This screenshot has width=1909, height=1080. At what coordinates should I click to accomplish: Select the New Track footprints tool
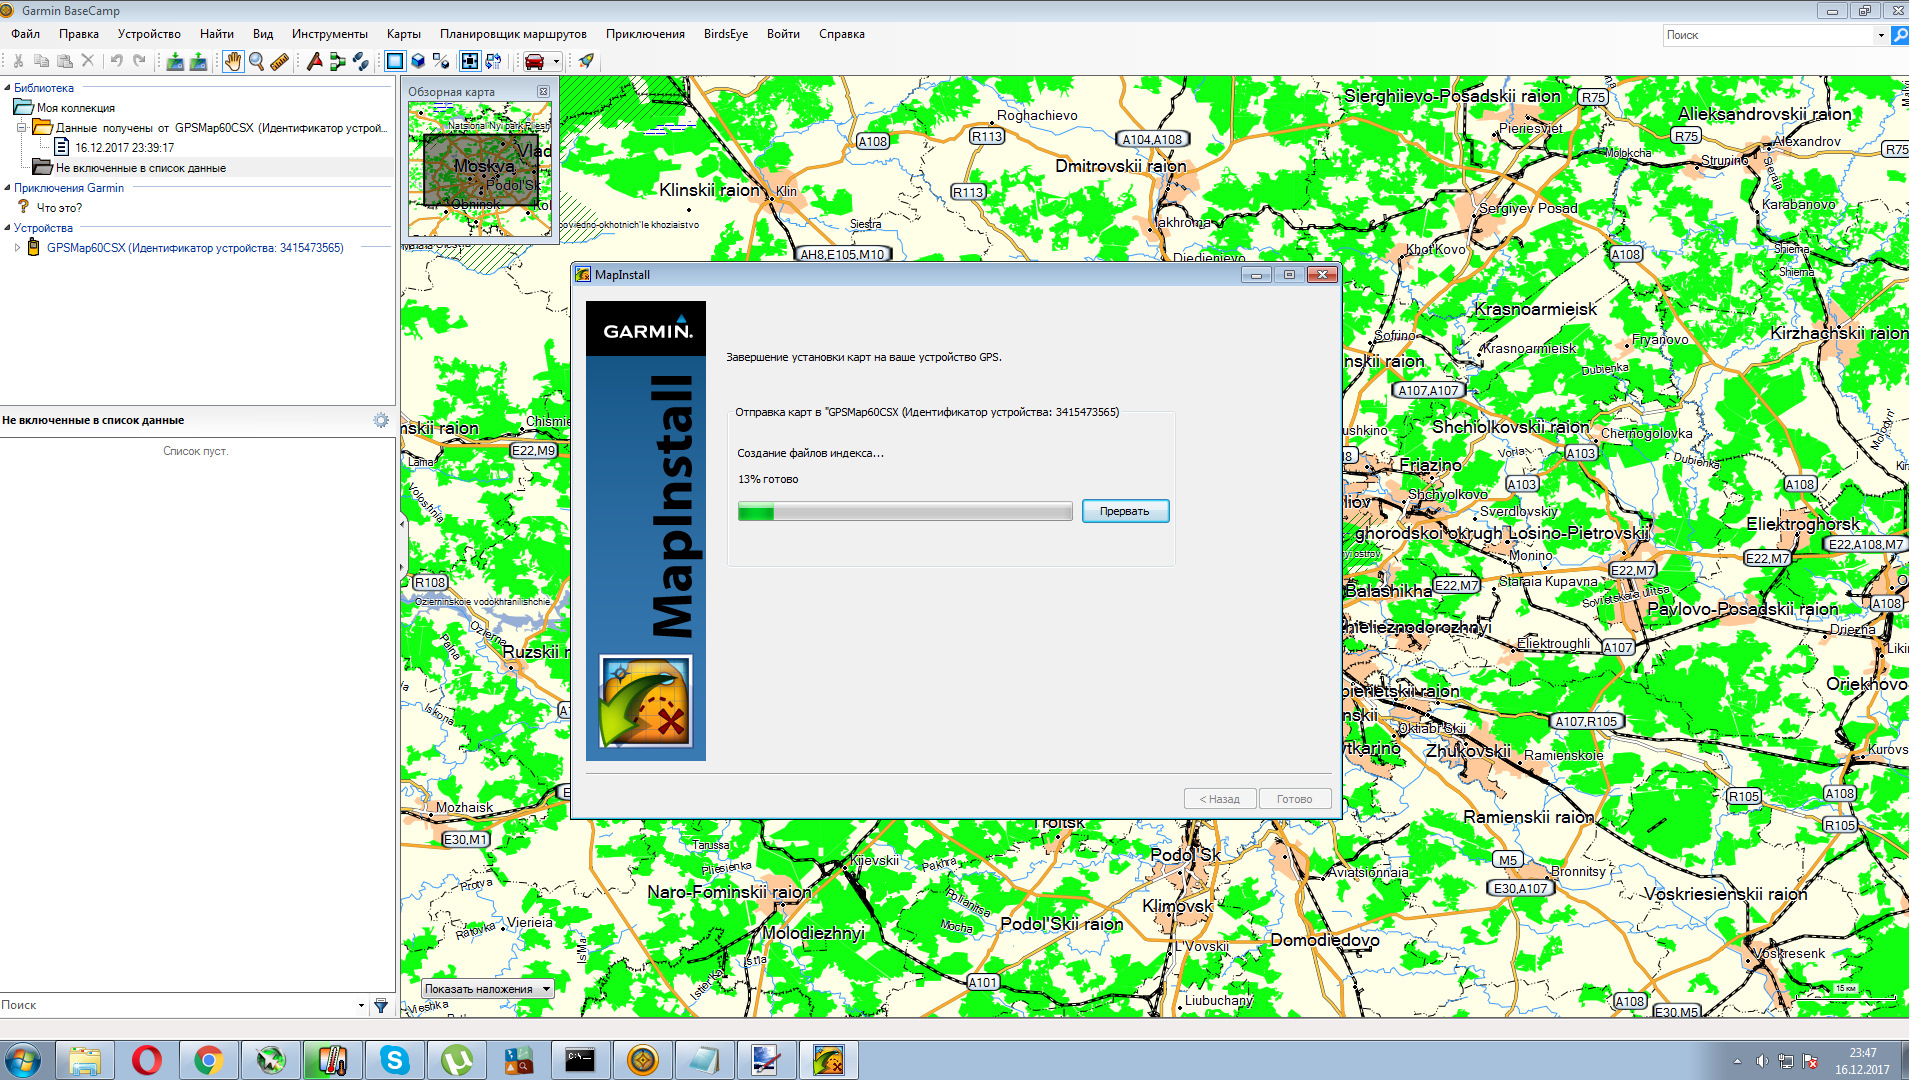[x=360, y=61]
